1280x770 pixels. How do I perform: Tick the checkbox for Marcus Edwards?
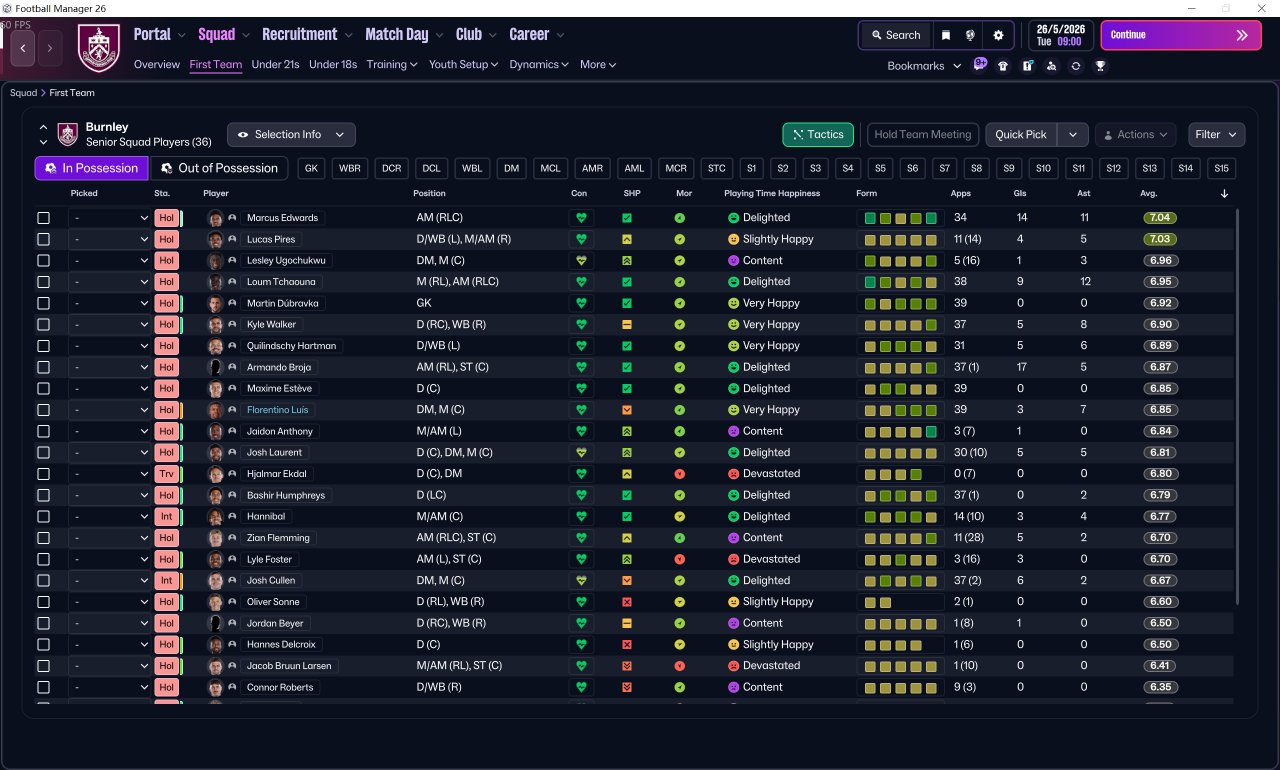tap(43, 218)
